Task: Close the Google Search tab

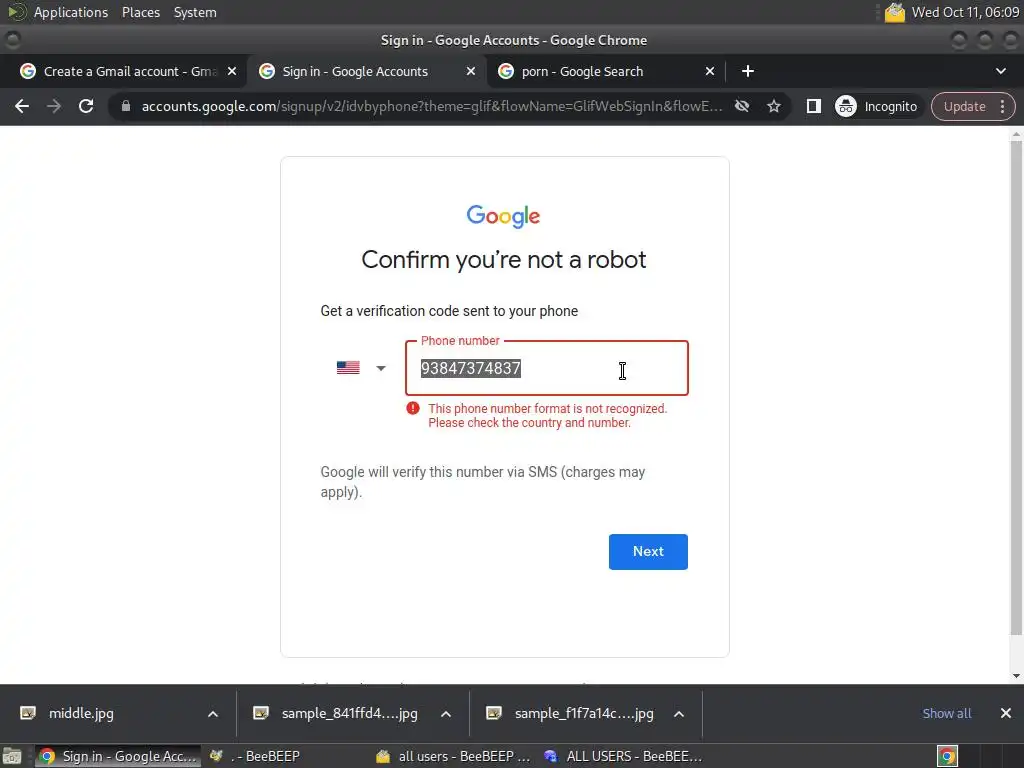Action: pos(710,71)
